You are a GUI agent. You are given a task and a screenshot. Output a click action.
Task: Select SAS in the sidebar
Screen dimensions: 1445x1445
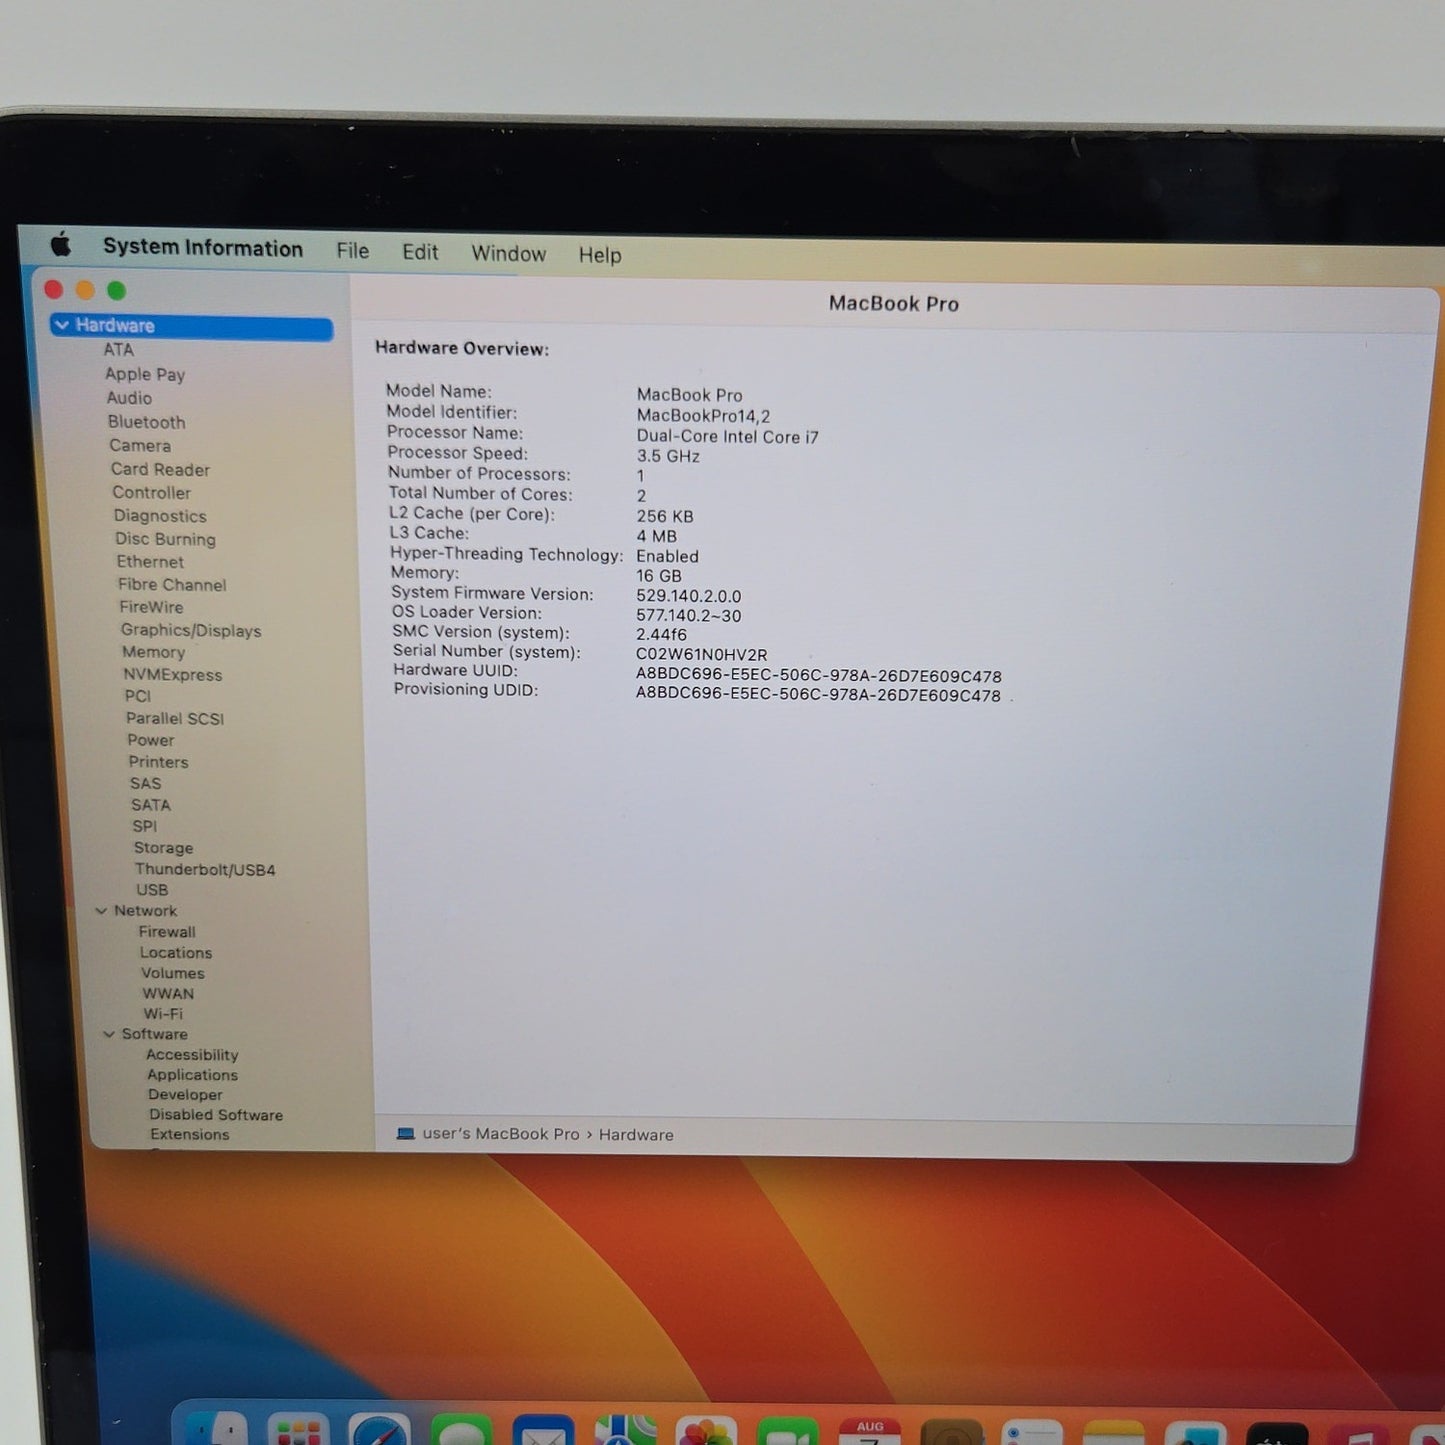pyautogui.click(x=145, y=784)
